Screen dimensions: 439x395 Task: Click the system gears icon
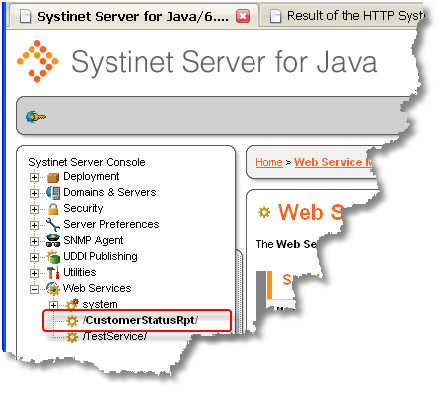pyautogui.click(x=72, y=304)
